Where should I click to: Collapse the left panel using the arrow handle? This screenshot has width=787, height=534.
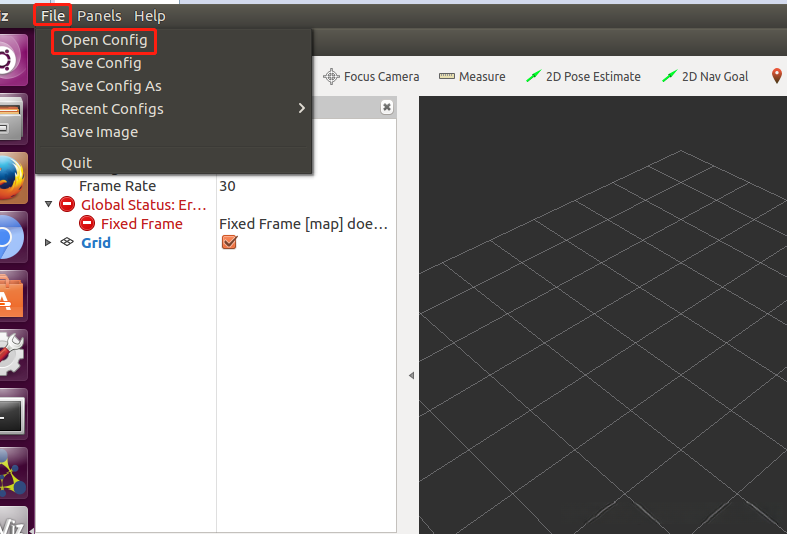click(411, 375)
